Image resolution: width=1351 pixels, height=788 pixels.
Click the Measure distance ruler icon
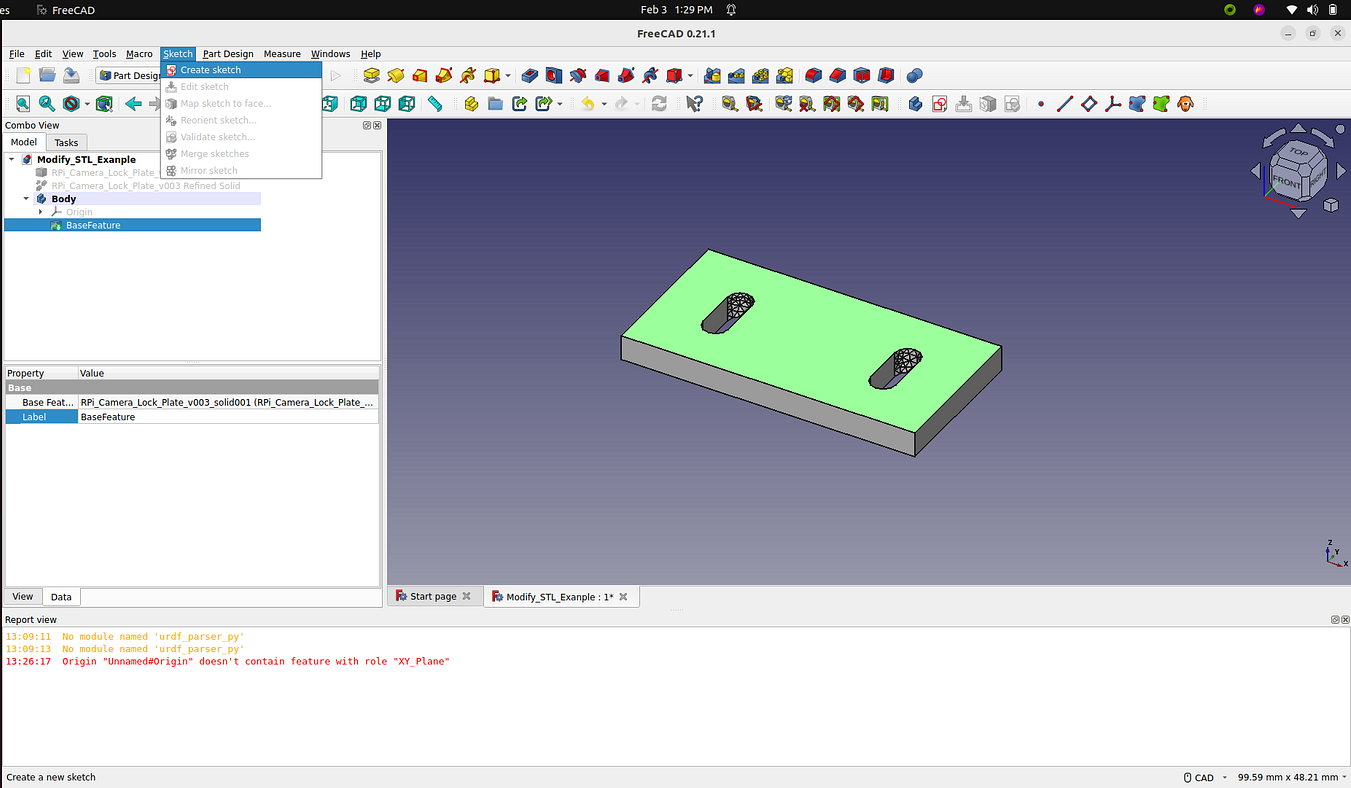coord(435,103)
